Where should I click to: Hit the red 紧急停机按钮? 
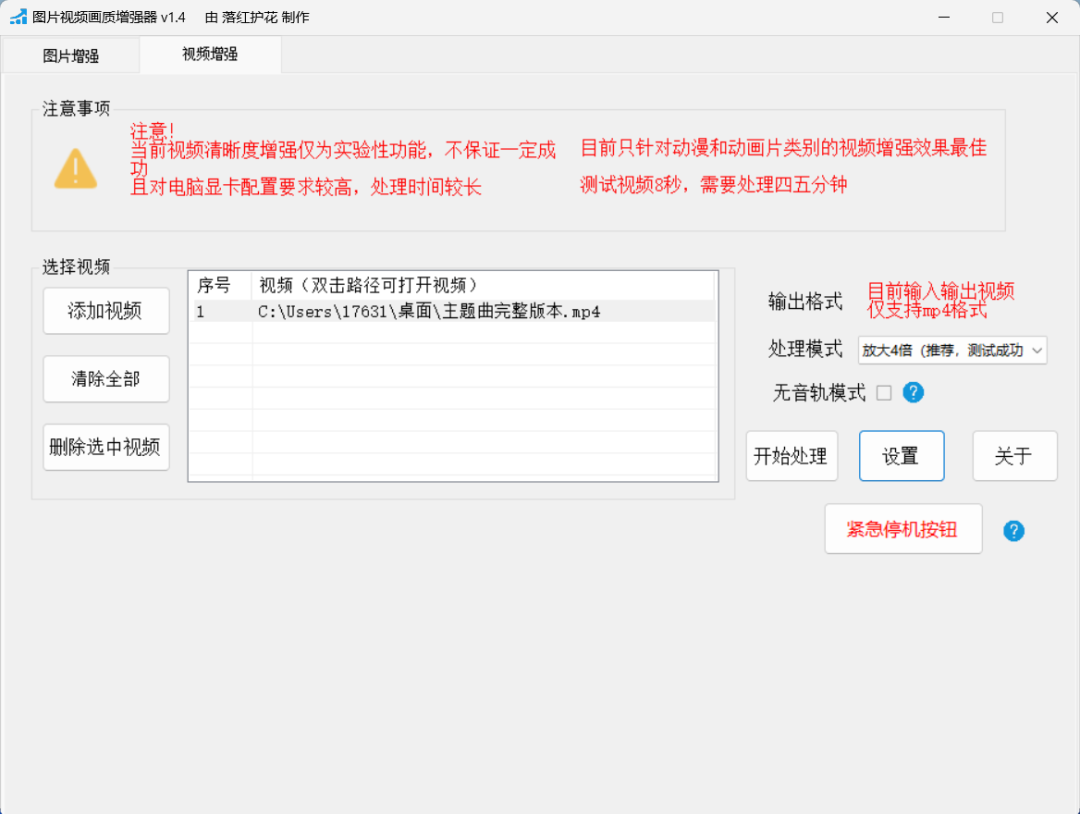click(903, 529)
